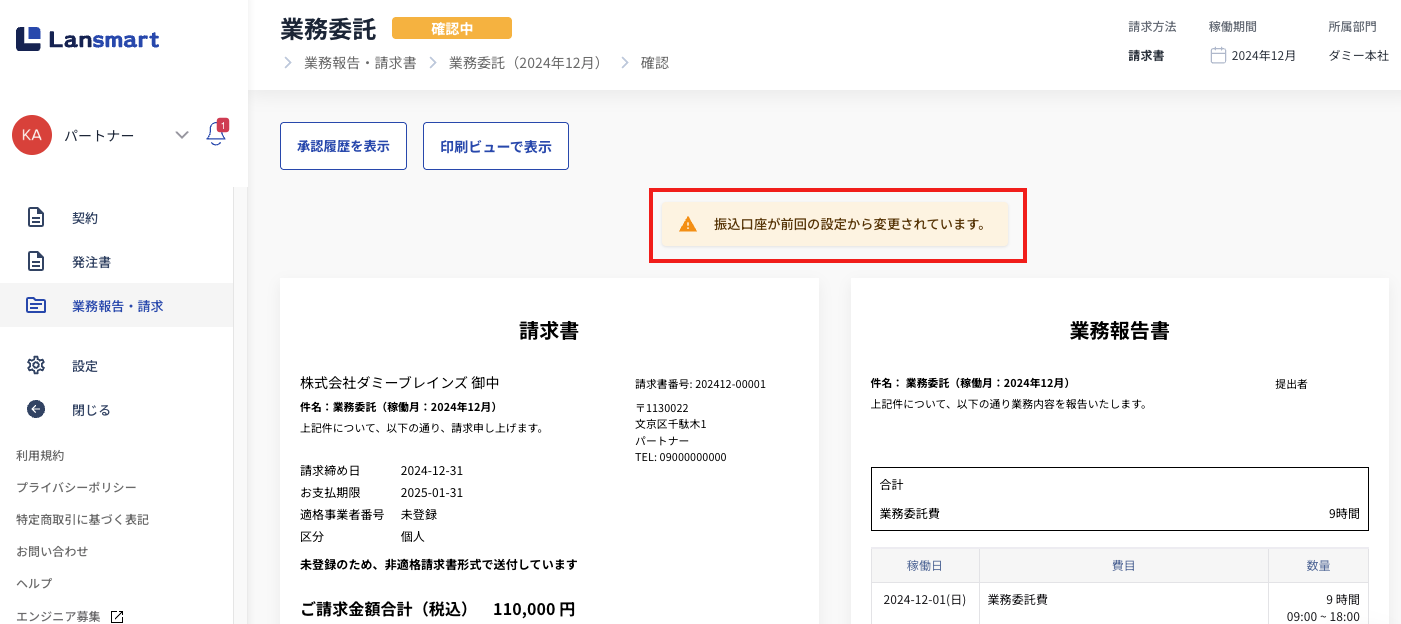Open the notification bell
The image size is (1401, 624).
216,134
